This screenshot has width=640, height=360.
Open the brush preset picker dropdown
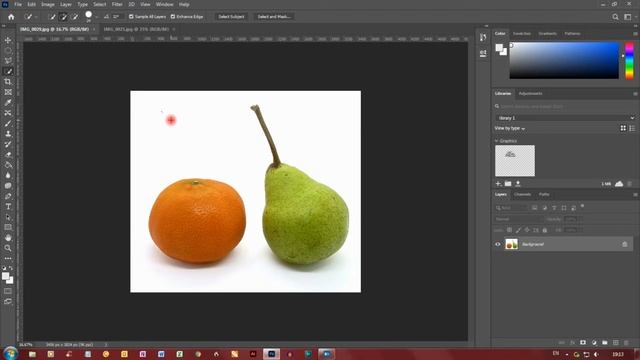point(97,17)
